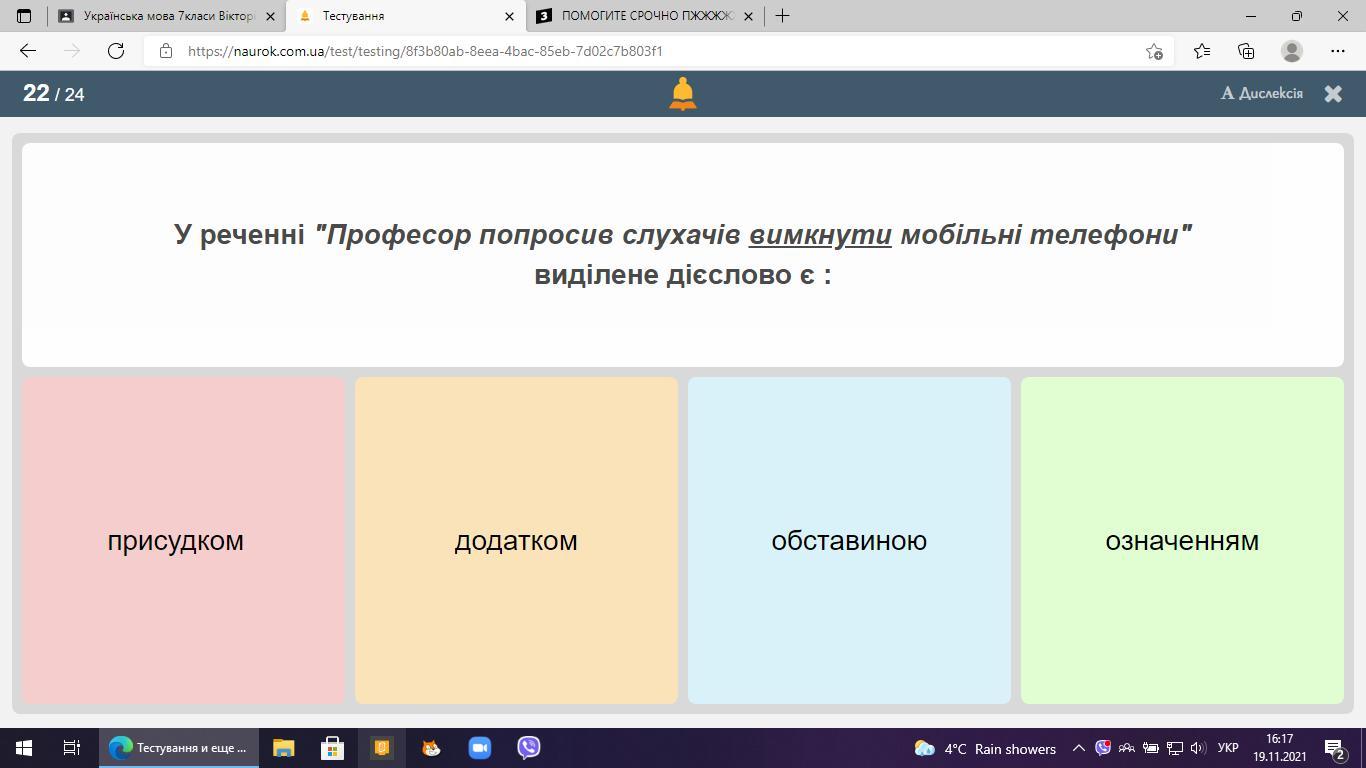Refresh the current page

(x=116, y=51)
